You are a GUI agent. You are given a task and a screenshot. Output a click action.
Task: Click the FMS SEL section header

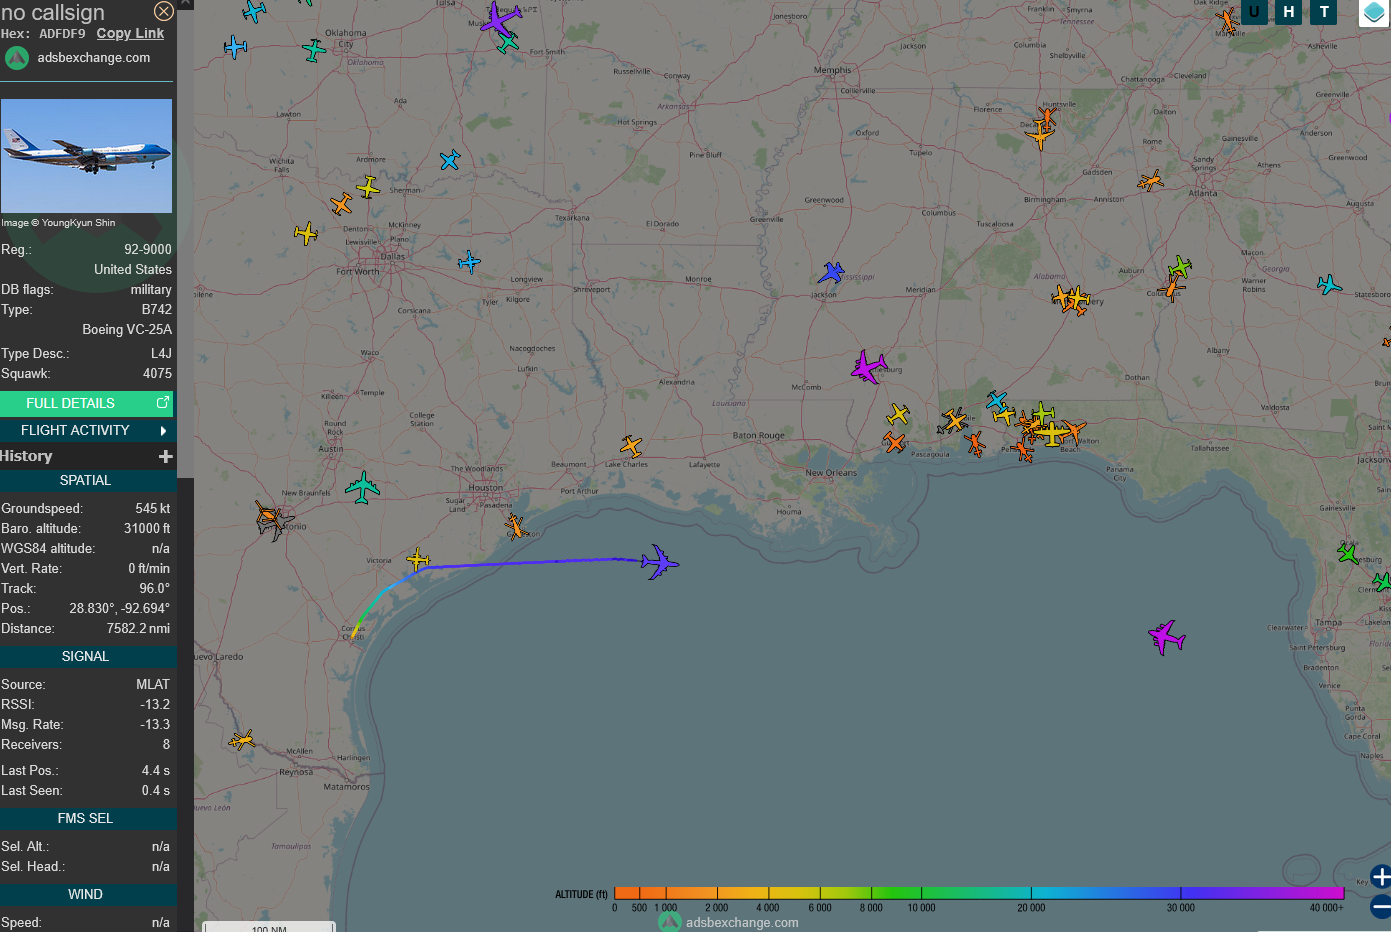coord(86,819)
